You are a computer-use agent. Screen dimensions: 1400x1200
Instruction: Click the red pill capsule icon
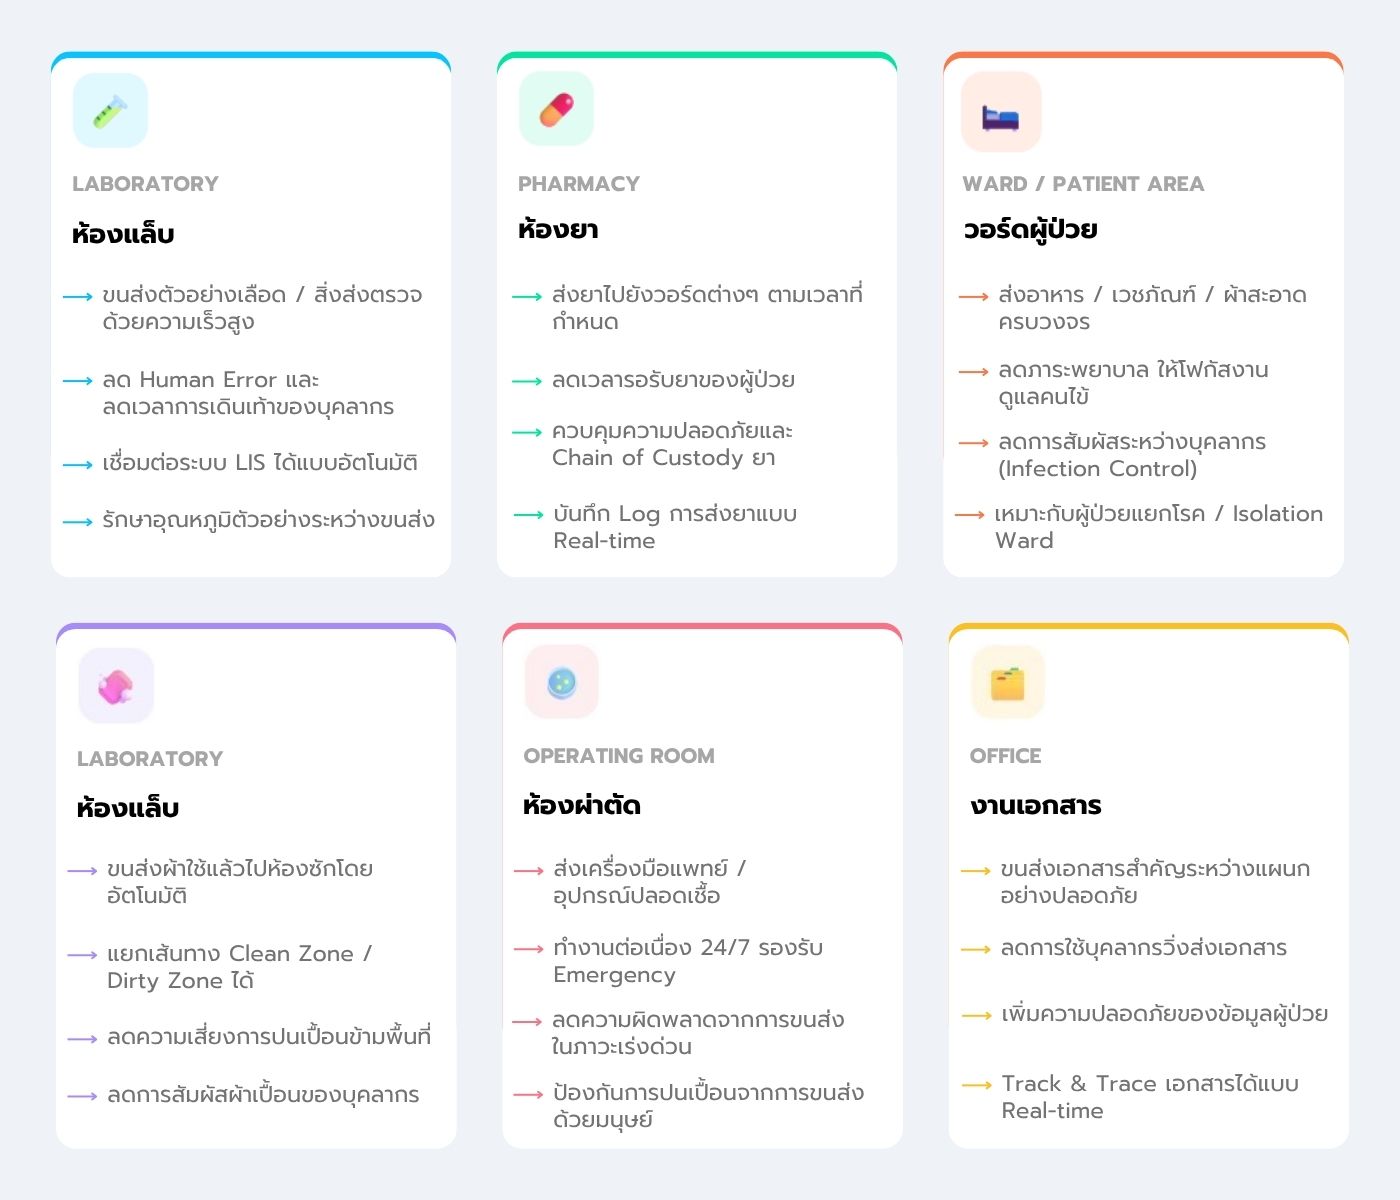click(556, 110)
